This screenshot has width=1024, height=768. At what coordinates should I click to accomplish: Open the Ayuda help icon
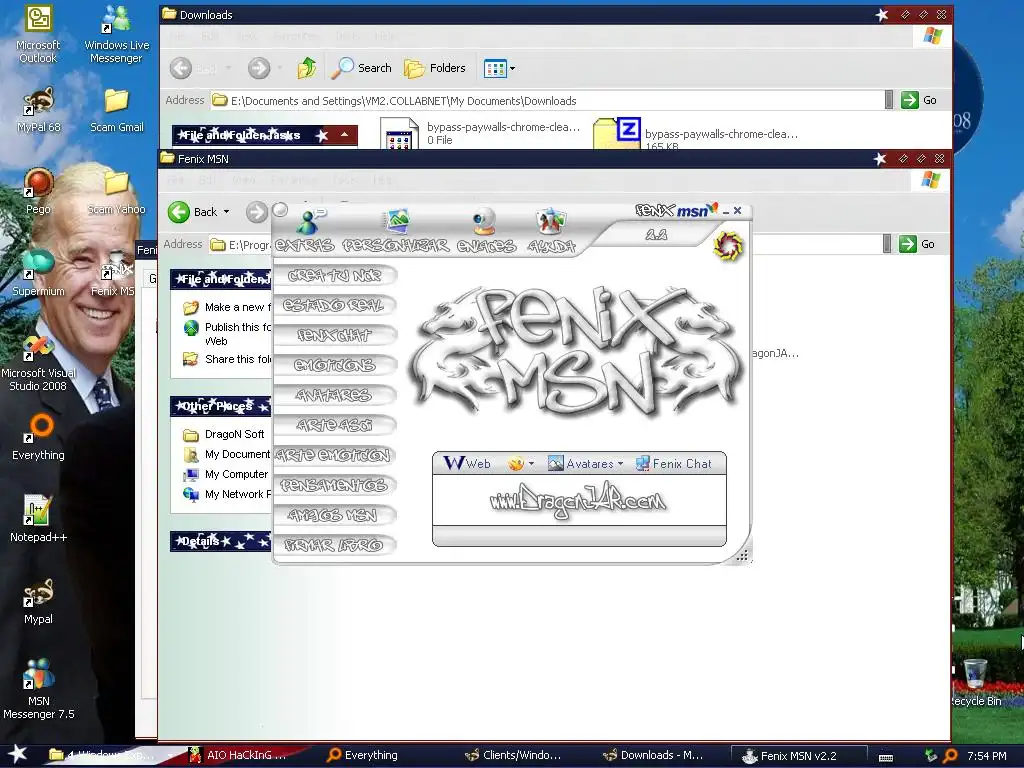point(550,223)
